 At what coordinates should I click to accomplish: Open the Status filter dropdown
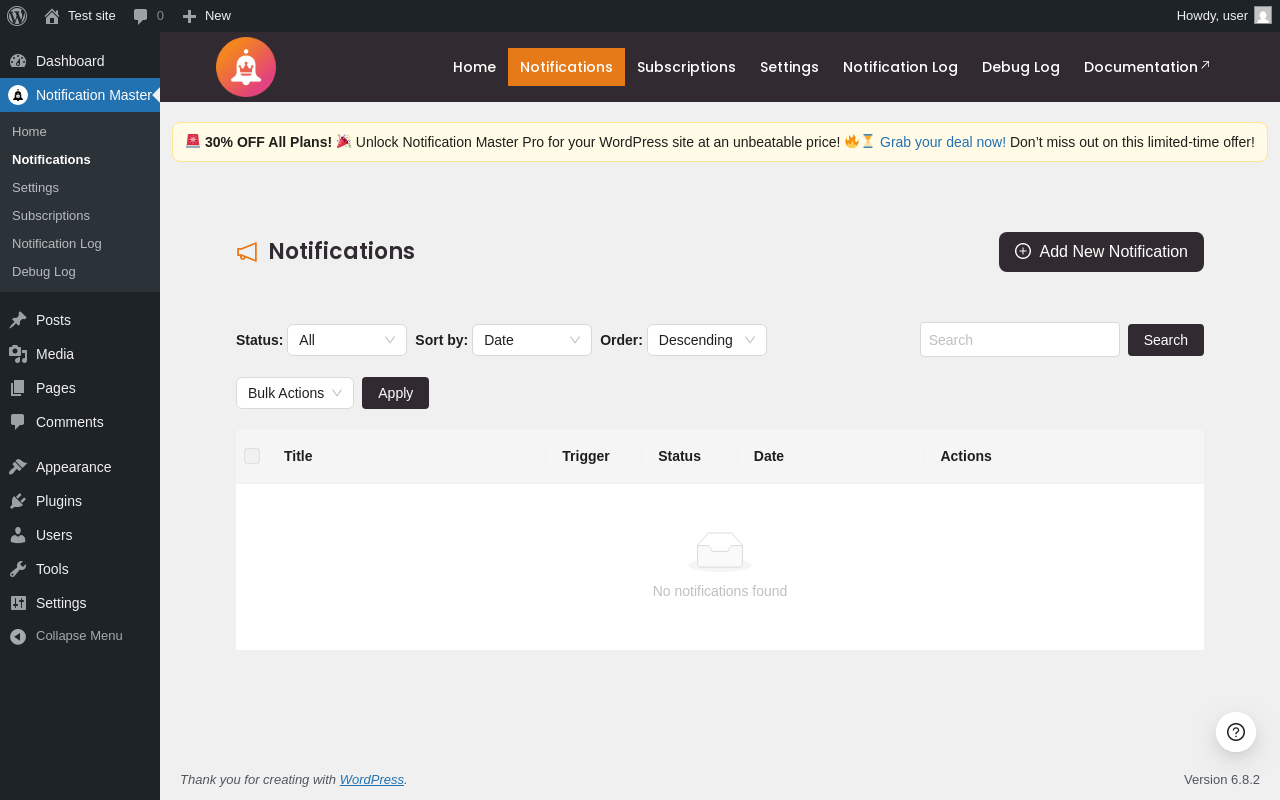(x=347, y=340)
